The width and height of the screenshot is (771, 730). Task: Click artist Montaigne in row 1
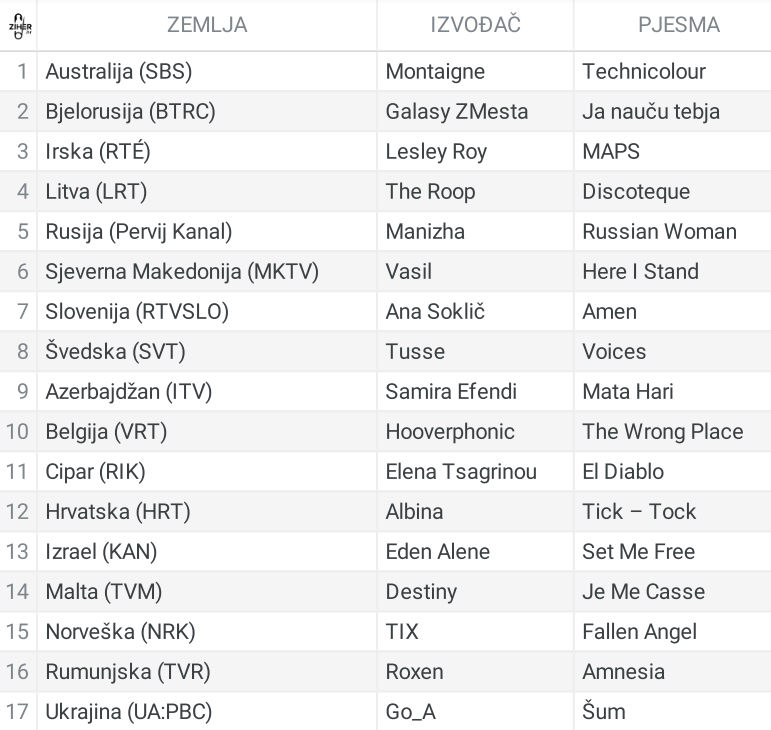pyautogui.click(x=435, y=72)
